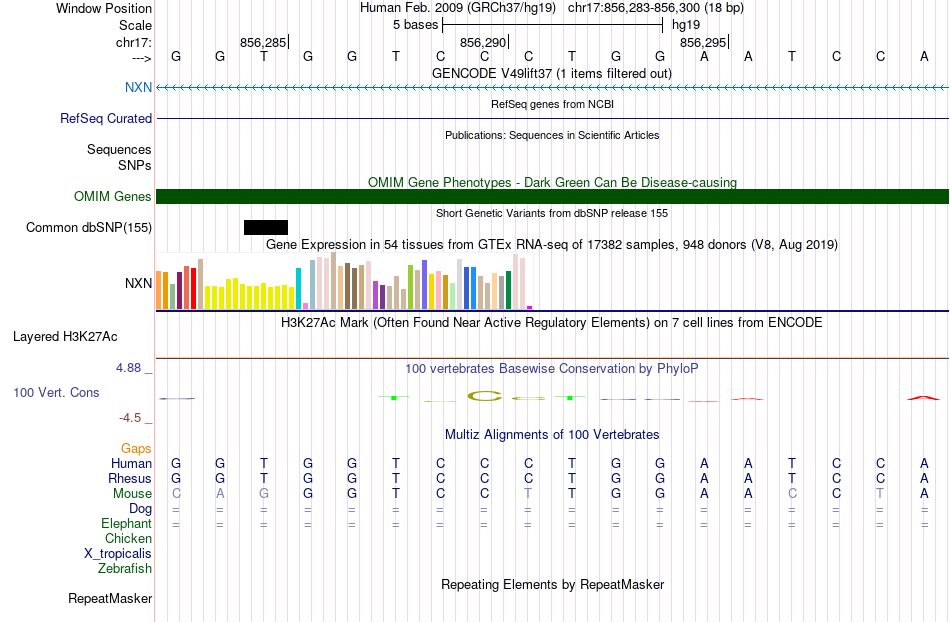The height and width of the screenshot is (622, 950).
Task: Select the Zebrafish alignment row label
Action: coord(125,568)
